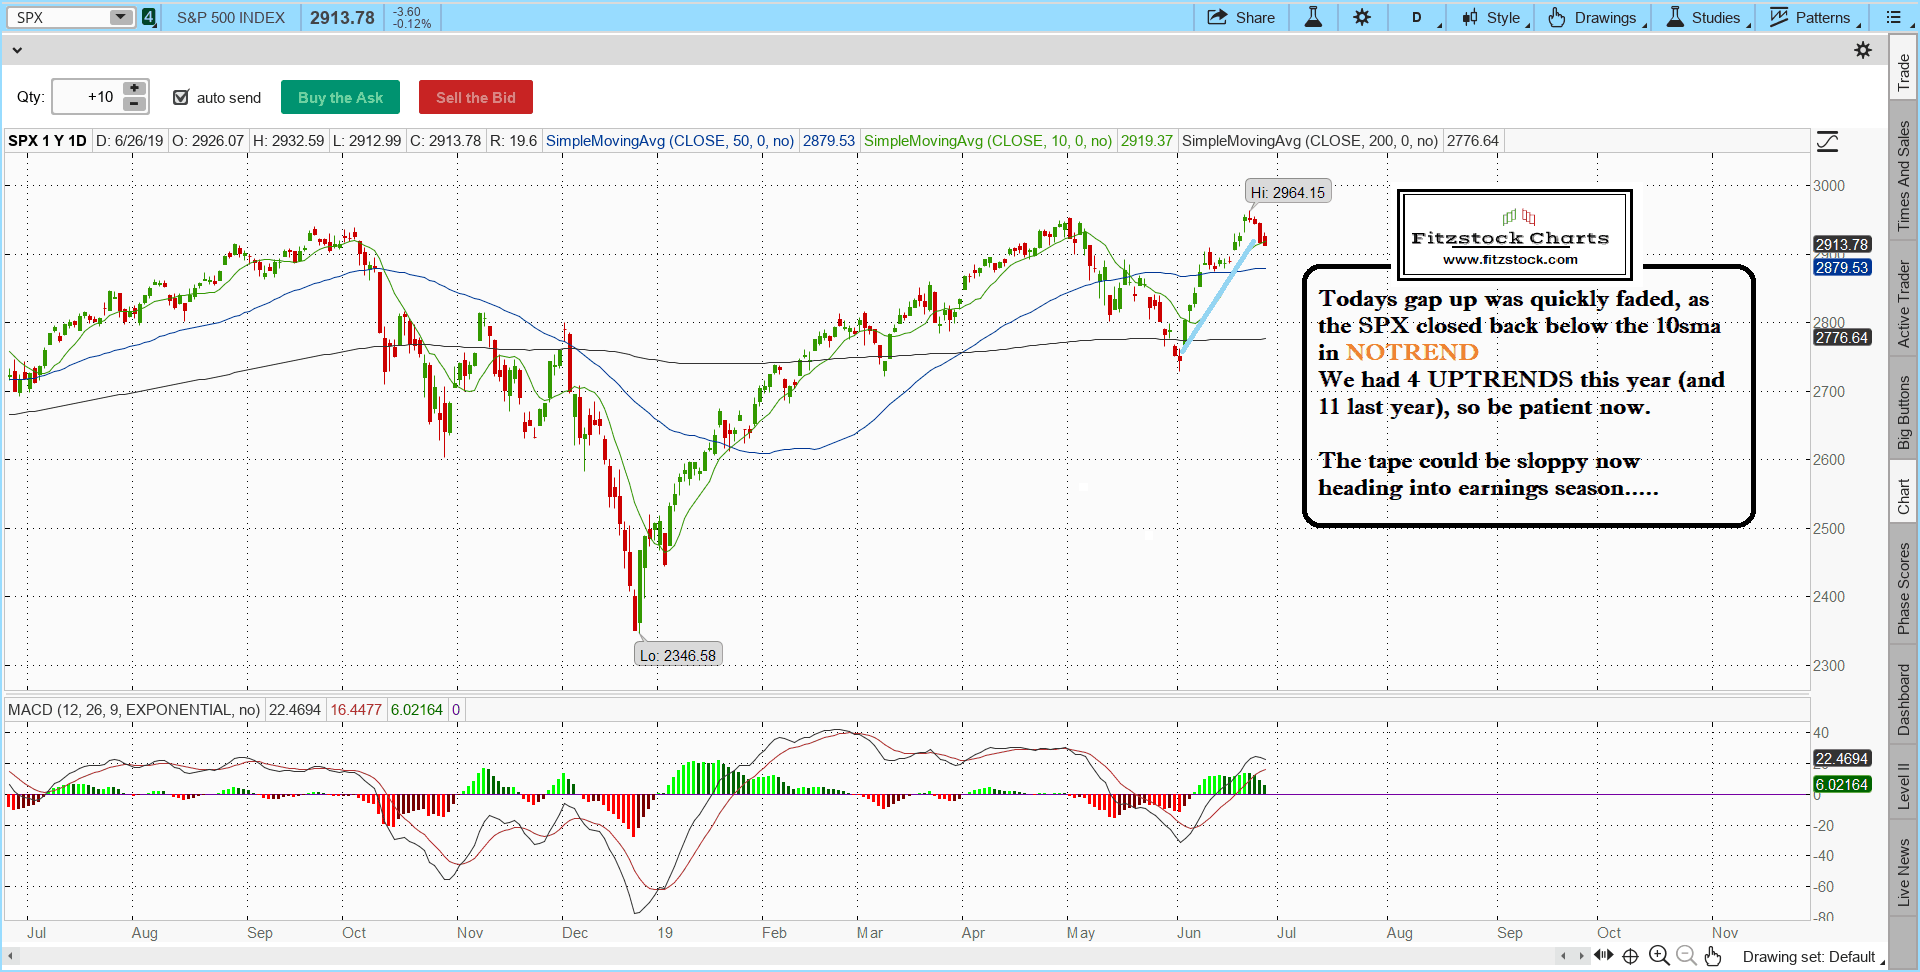Click the zoom in magnifier icon
Image resolution: width=1920 pixels, height=972 pixels.
pos(1659,956)
